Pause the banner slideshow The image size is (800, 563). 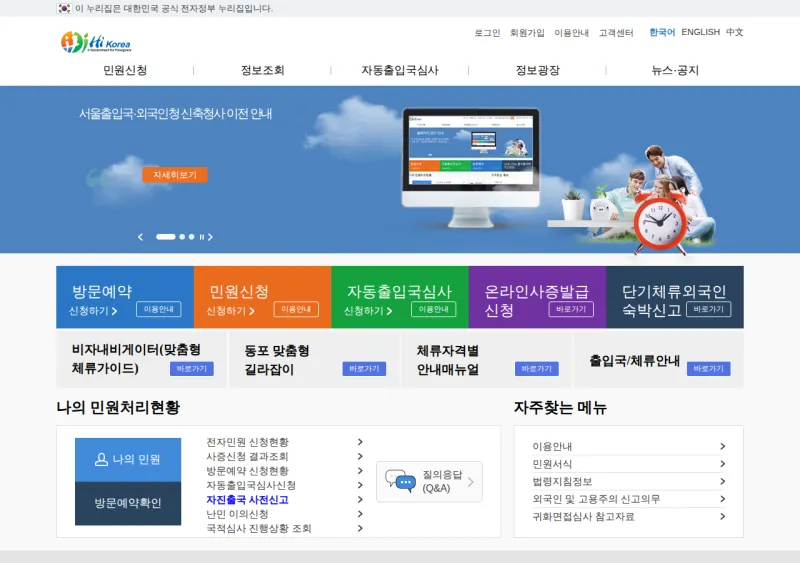202,237
